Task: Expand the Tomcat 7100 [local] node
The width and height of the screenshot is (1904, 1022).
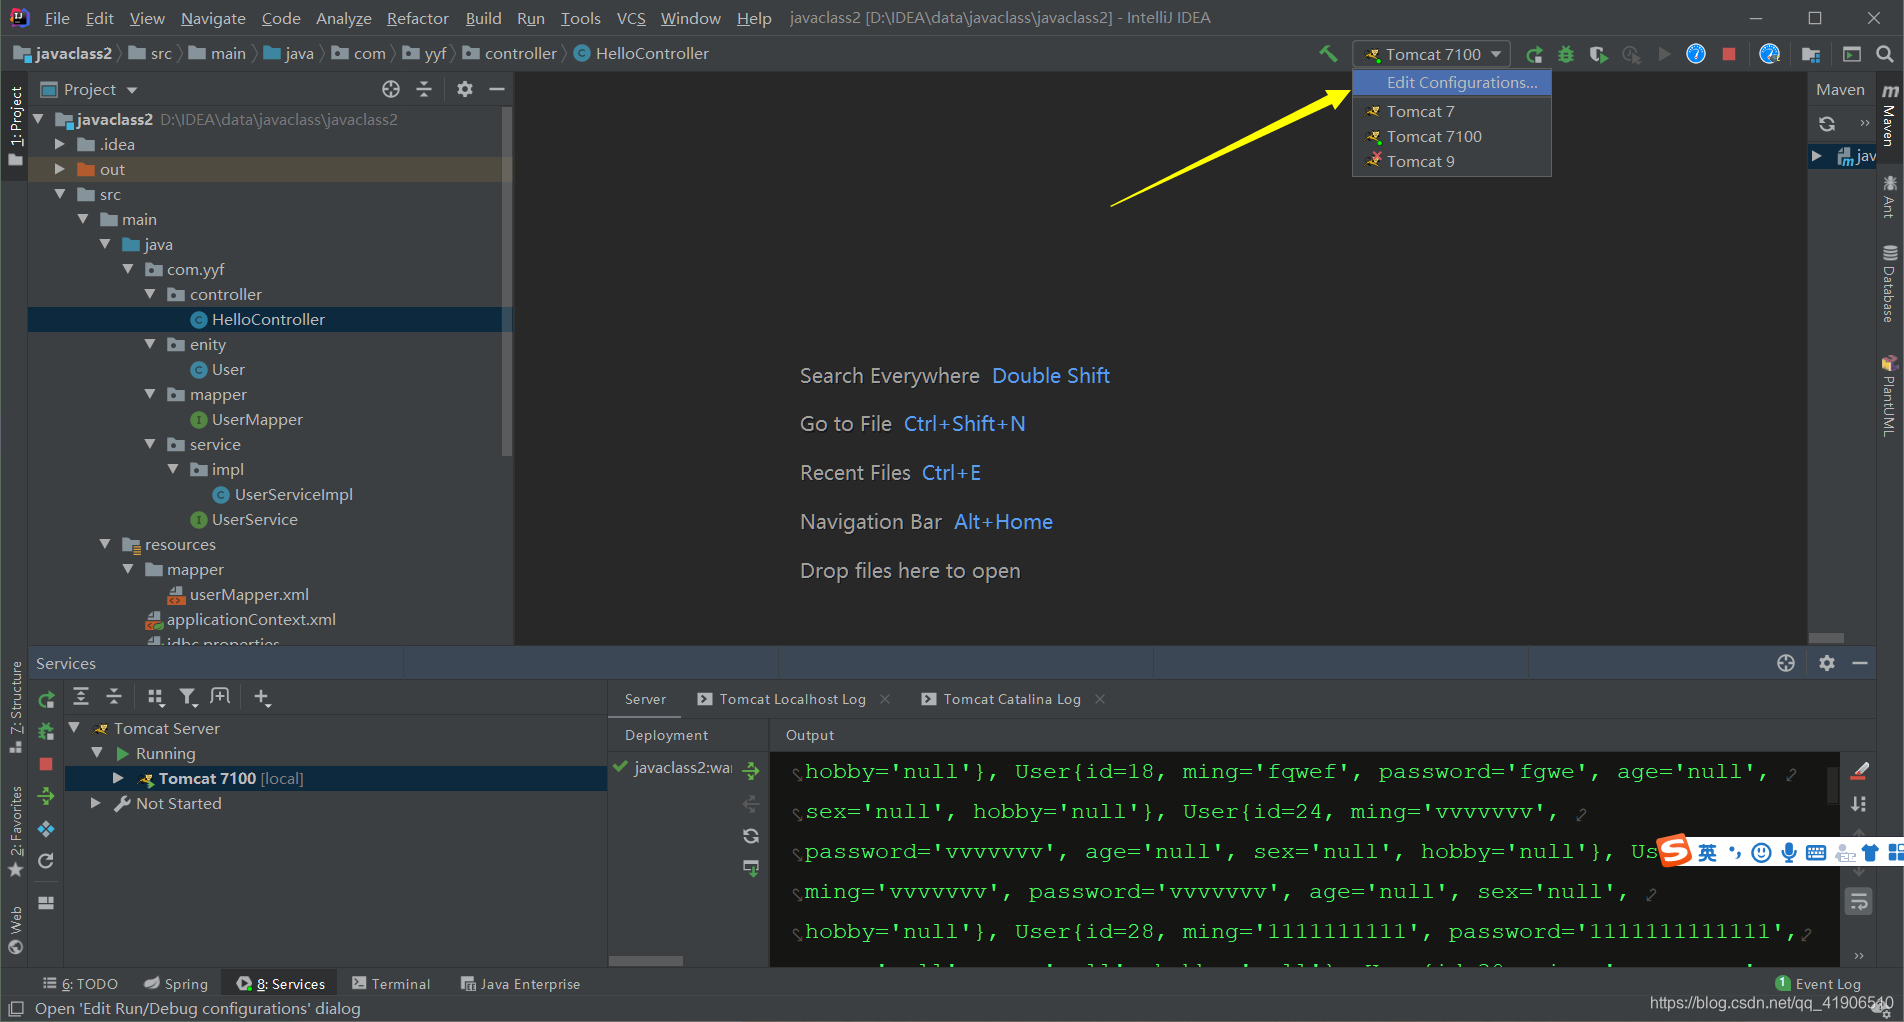Action: click(x=119, y=778)
